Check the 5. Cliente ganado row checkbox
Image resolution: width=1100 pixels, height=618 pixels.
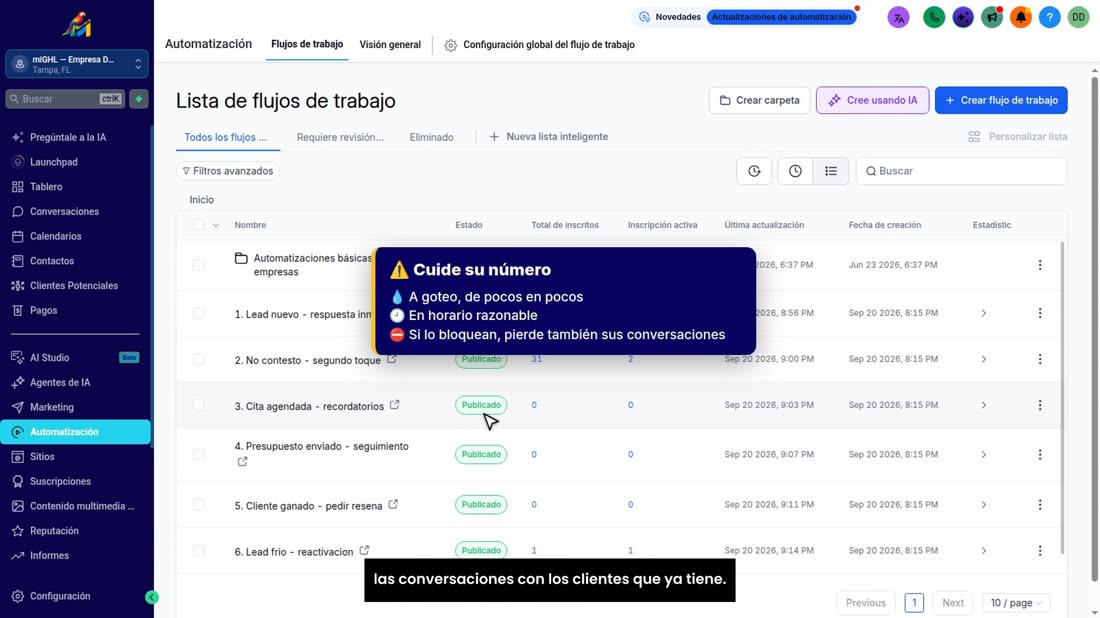(199, 504)
